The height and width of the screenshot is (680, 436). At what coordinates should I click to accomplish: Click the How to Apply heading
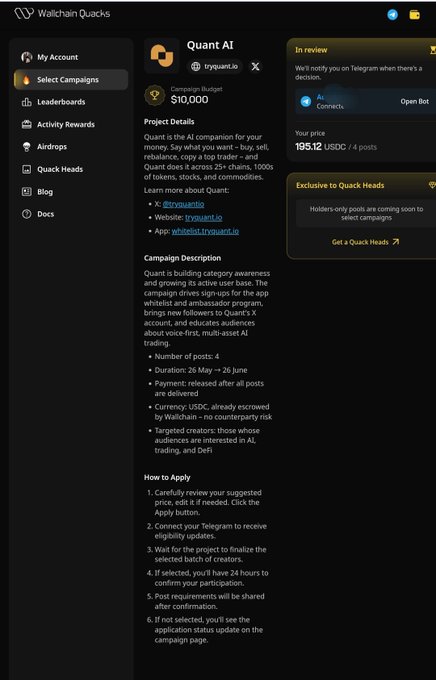tap(167, 477)
